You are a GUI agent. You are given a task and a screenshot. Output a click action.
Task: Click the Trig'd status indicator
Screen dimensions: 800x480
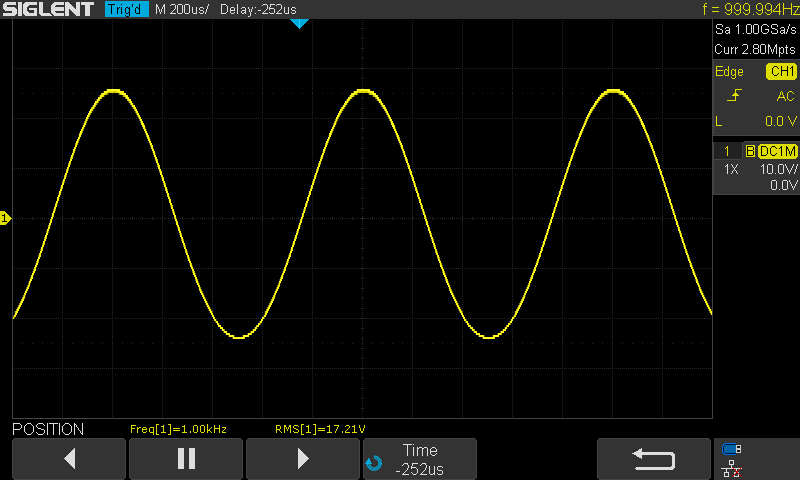point(127,9)
